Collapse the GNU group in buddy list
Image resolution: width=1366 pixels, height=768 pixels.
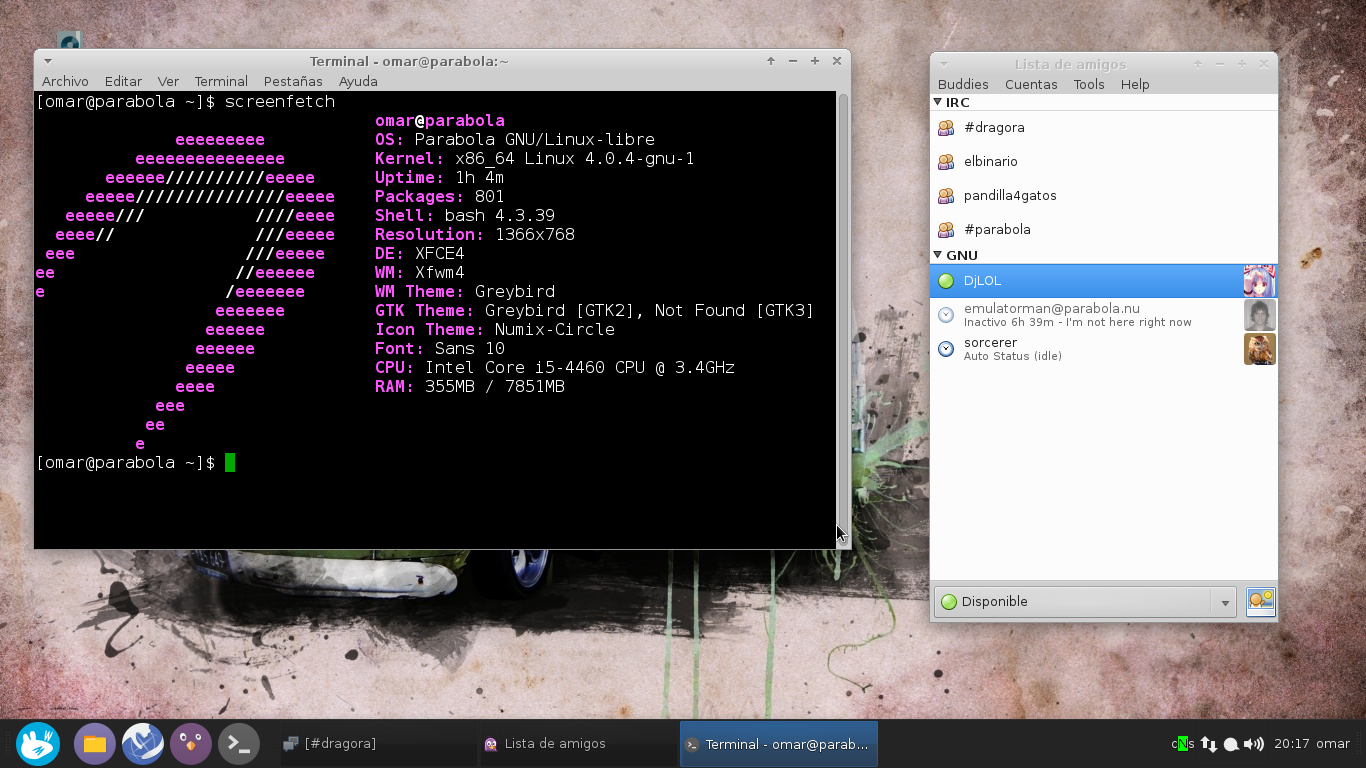point(938,255)
